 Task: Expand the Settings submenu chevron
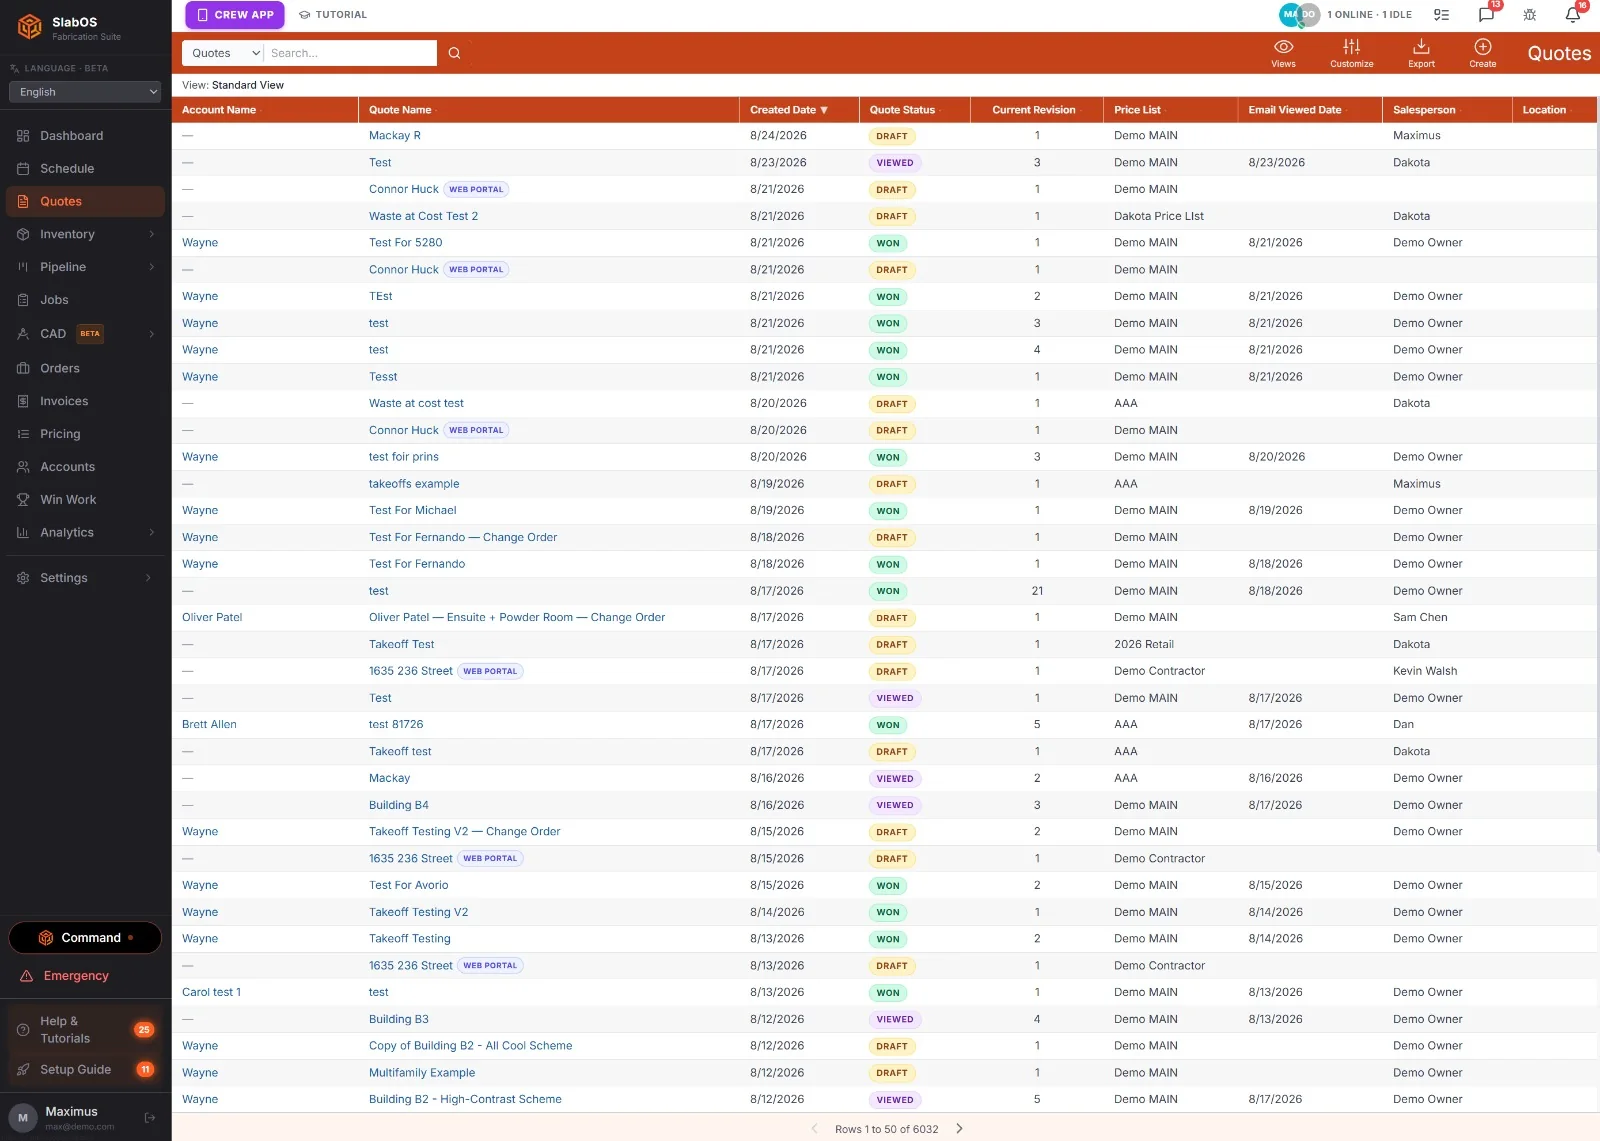[x=148, y=578]
